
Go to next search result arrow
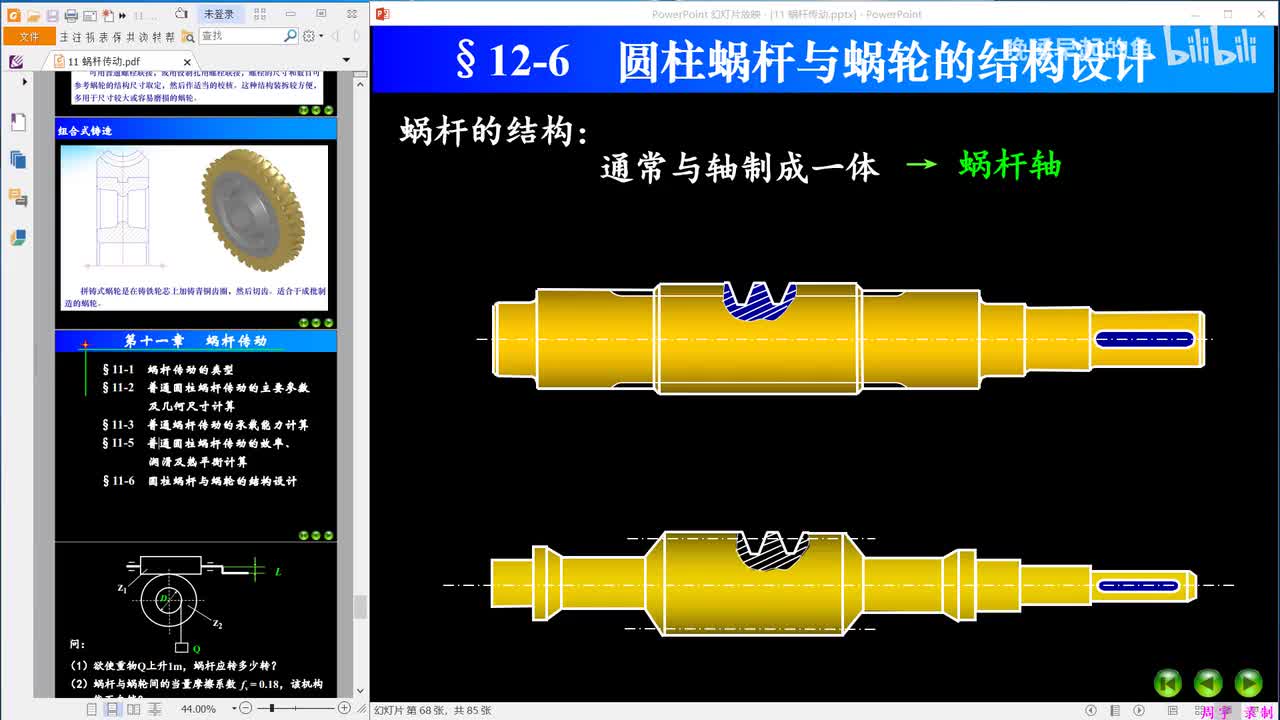(x=356, y=36)
